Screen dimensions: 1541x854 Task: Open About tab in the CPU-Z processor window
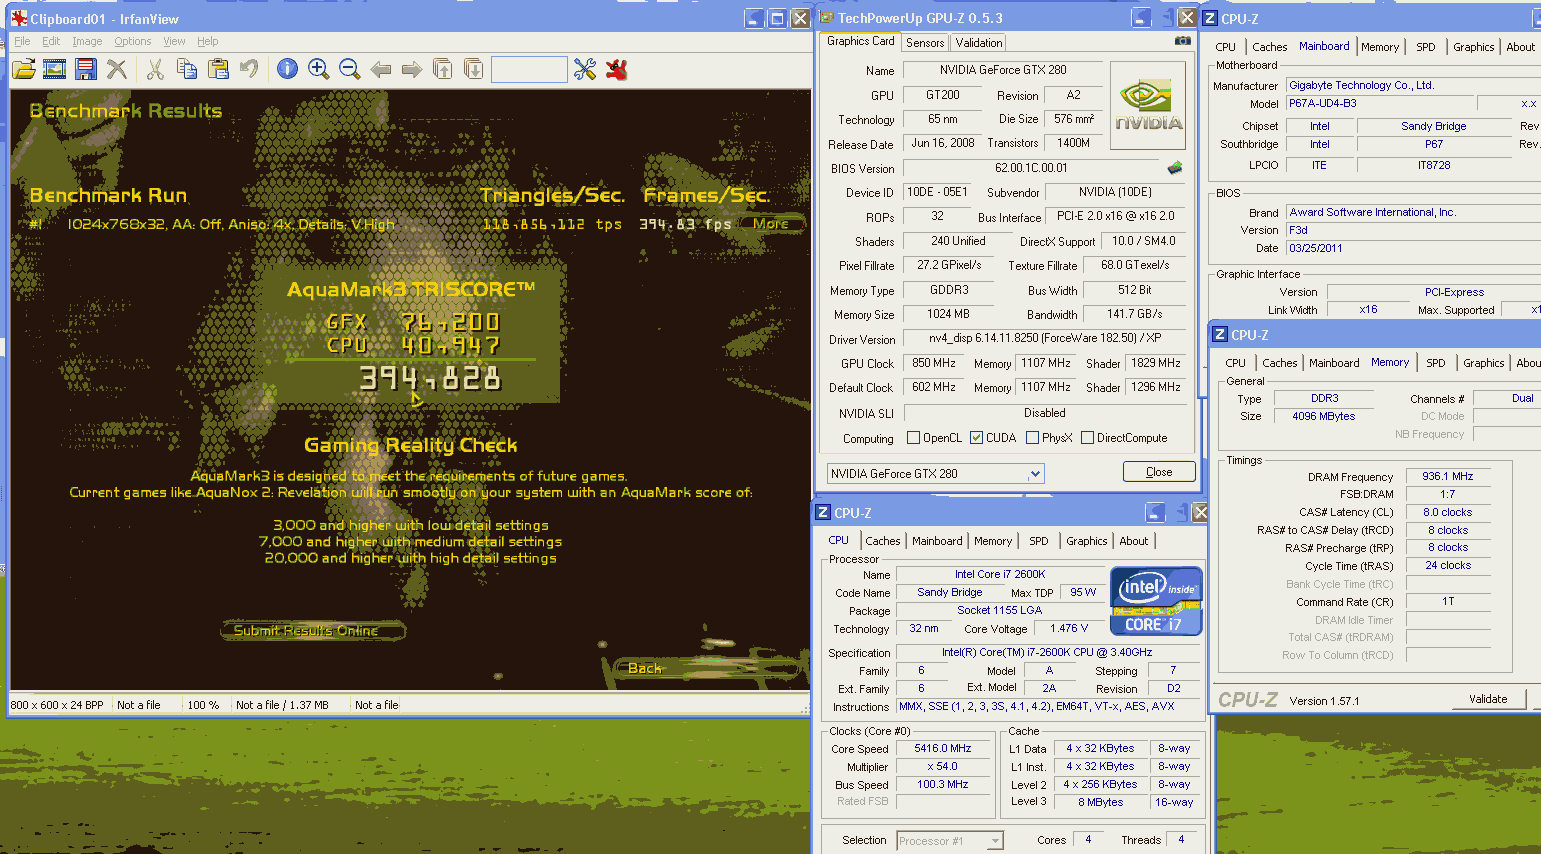coord(1133,541)
